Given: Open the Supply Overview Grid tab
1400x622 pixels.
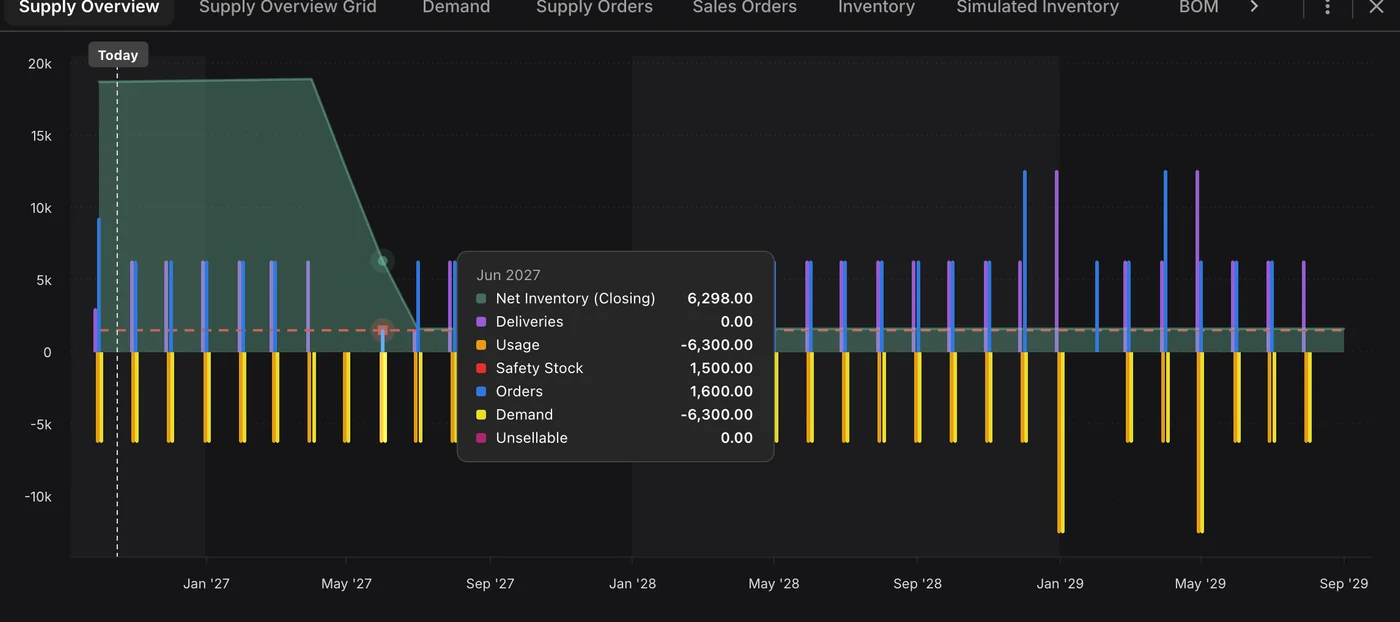Looking at the screenshot, I should click(288, 8).
